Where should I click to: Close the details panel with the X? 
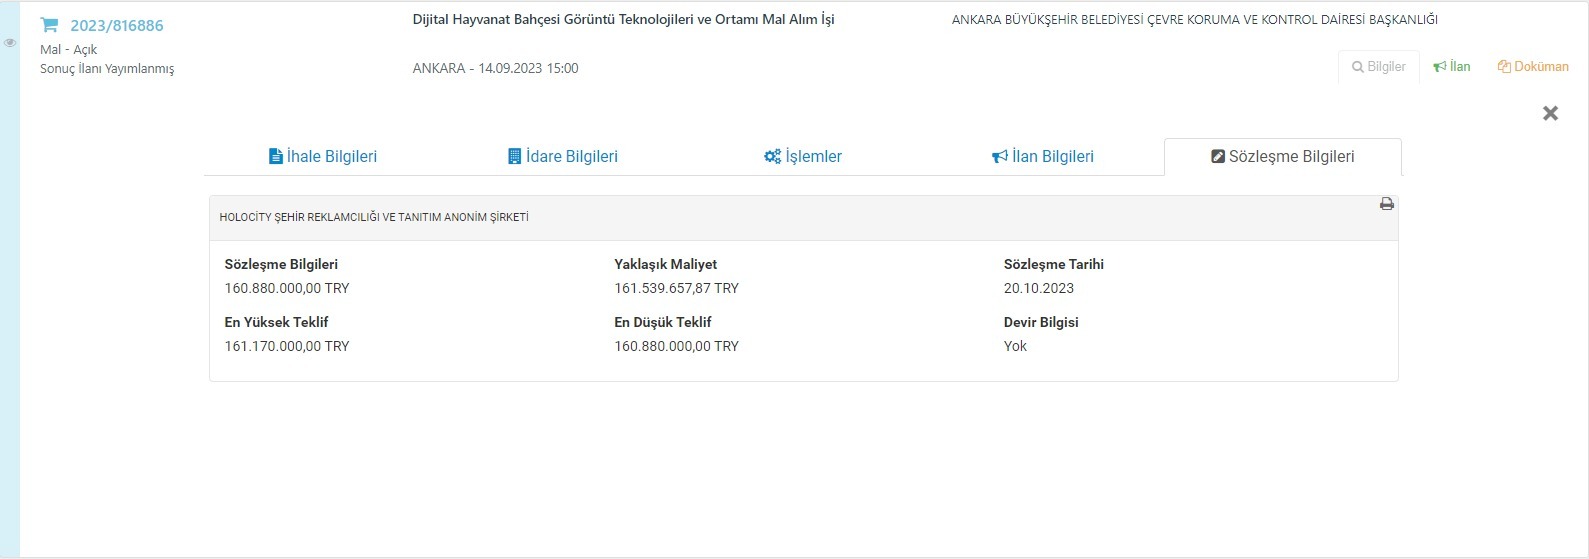point(1550,113)
